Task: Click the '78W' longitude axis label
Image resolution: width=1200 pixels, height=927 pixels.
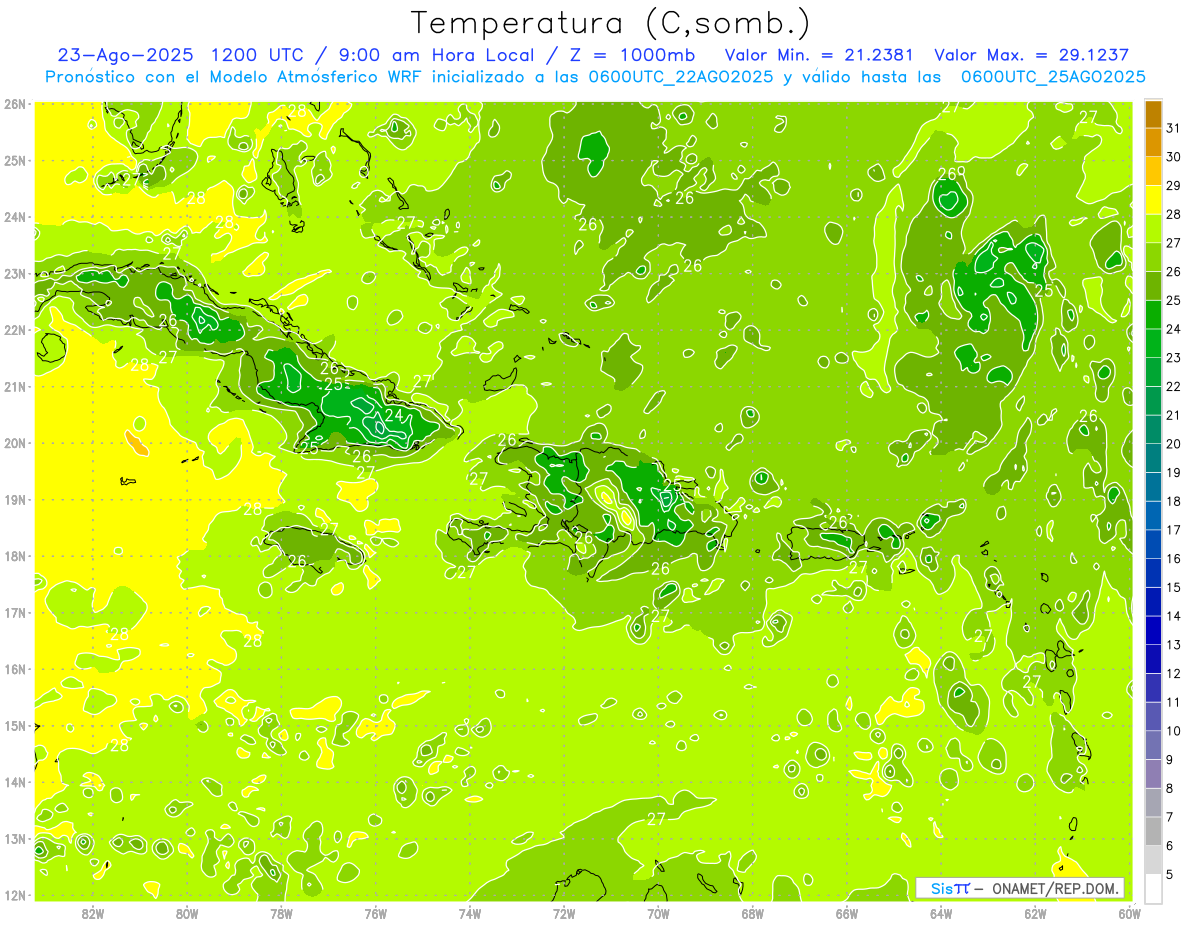Action: coord(281,913)
